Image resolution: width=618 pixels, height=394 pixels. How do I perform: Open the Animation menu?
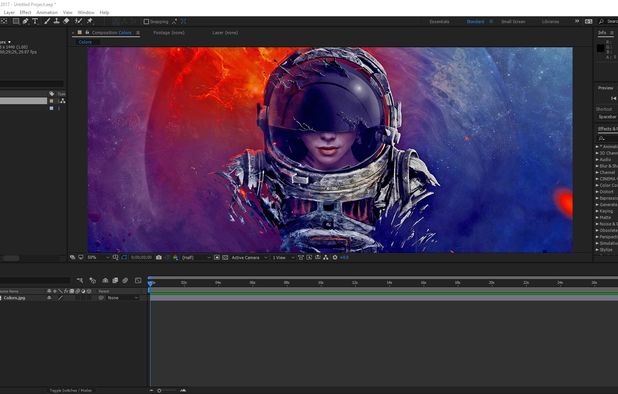pyautogui.click(x=47, y=13)
